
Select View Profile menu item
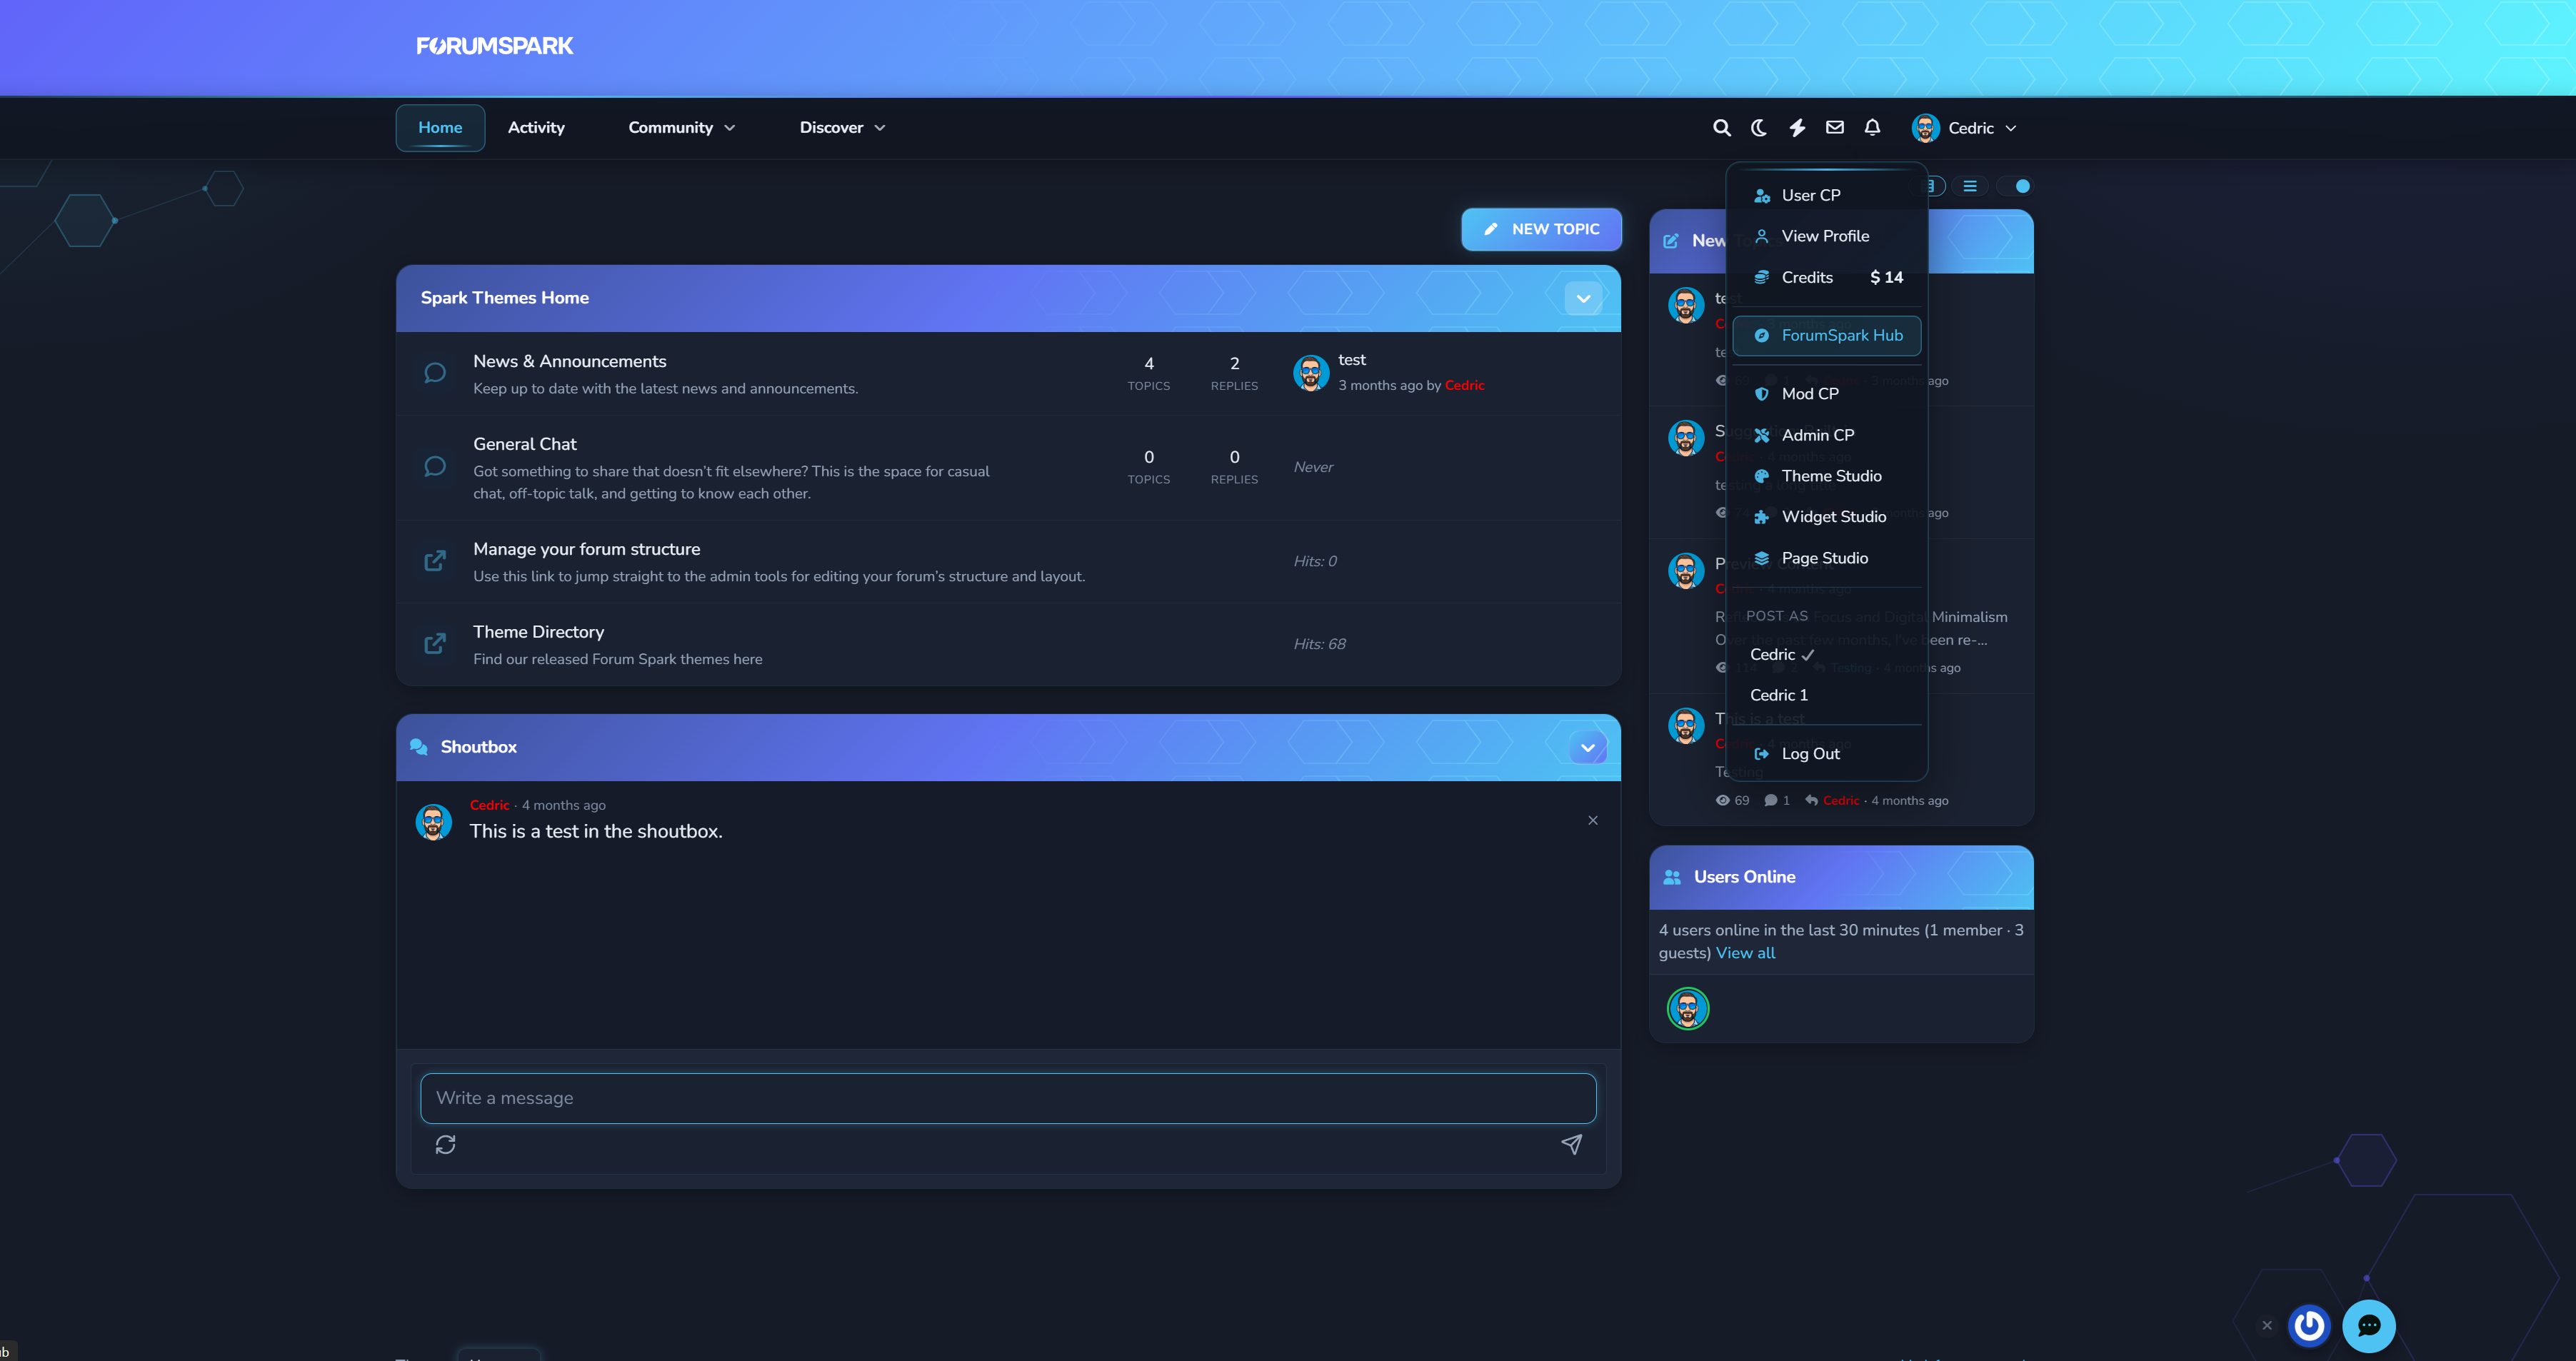tap(1826, 236)
